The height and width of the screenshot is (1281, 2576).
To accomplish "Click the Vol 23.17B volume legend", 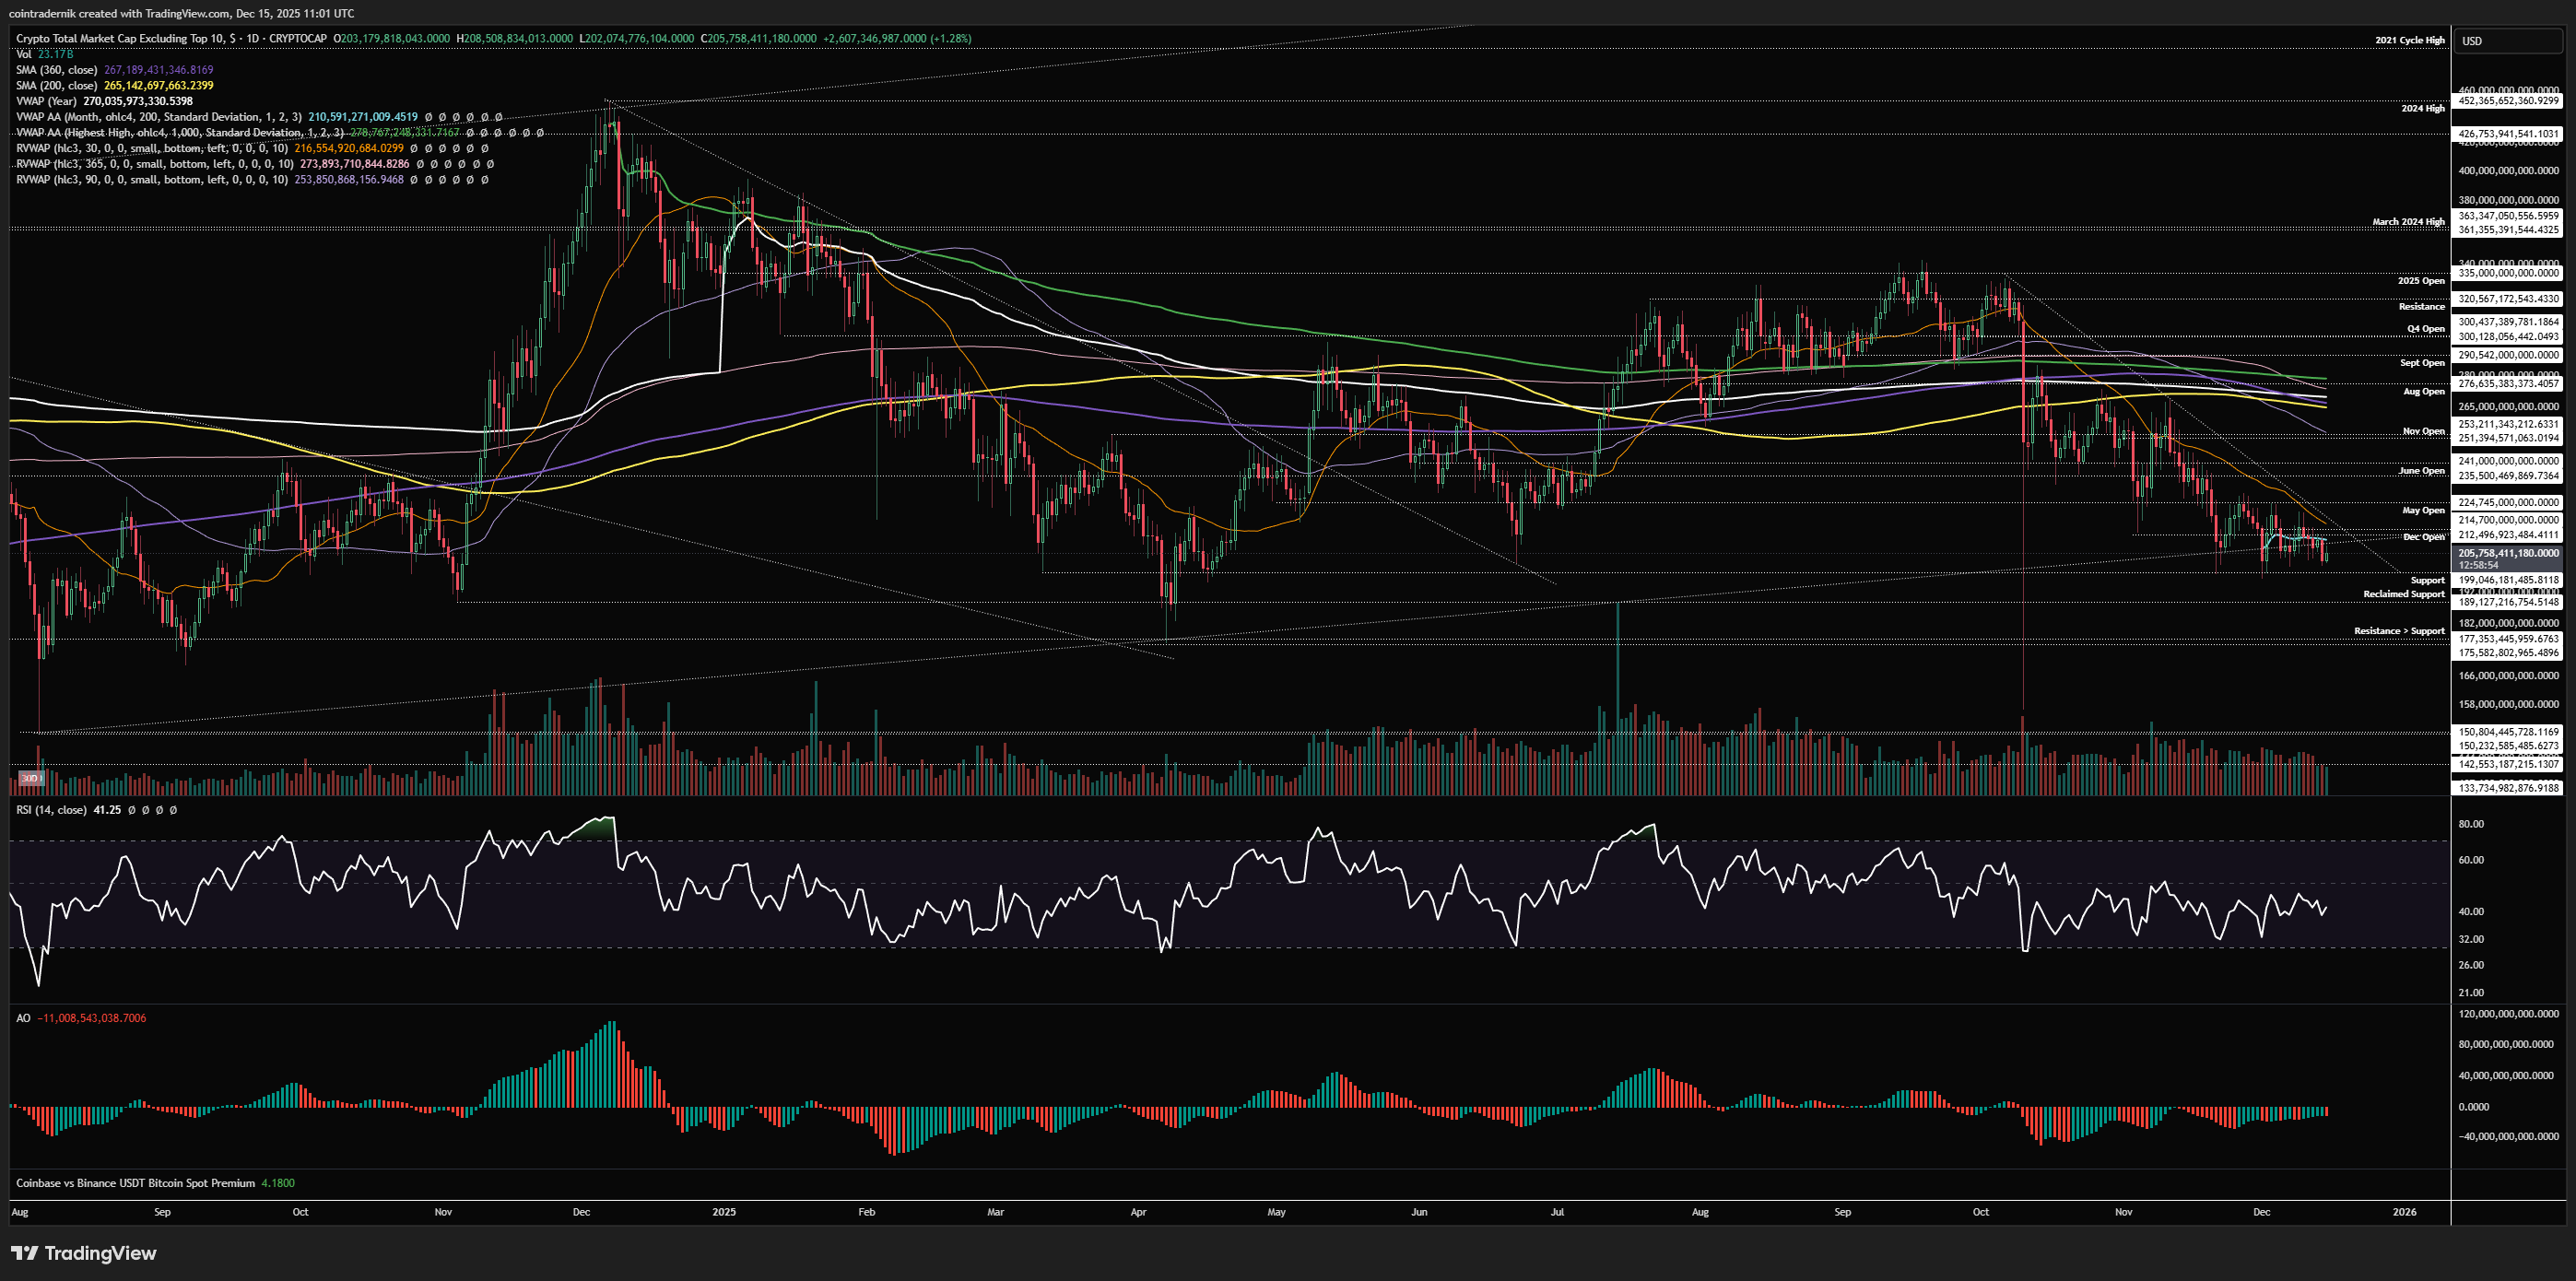I will click(44, 54).
